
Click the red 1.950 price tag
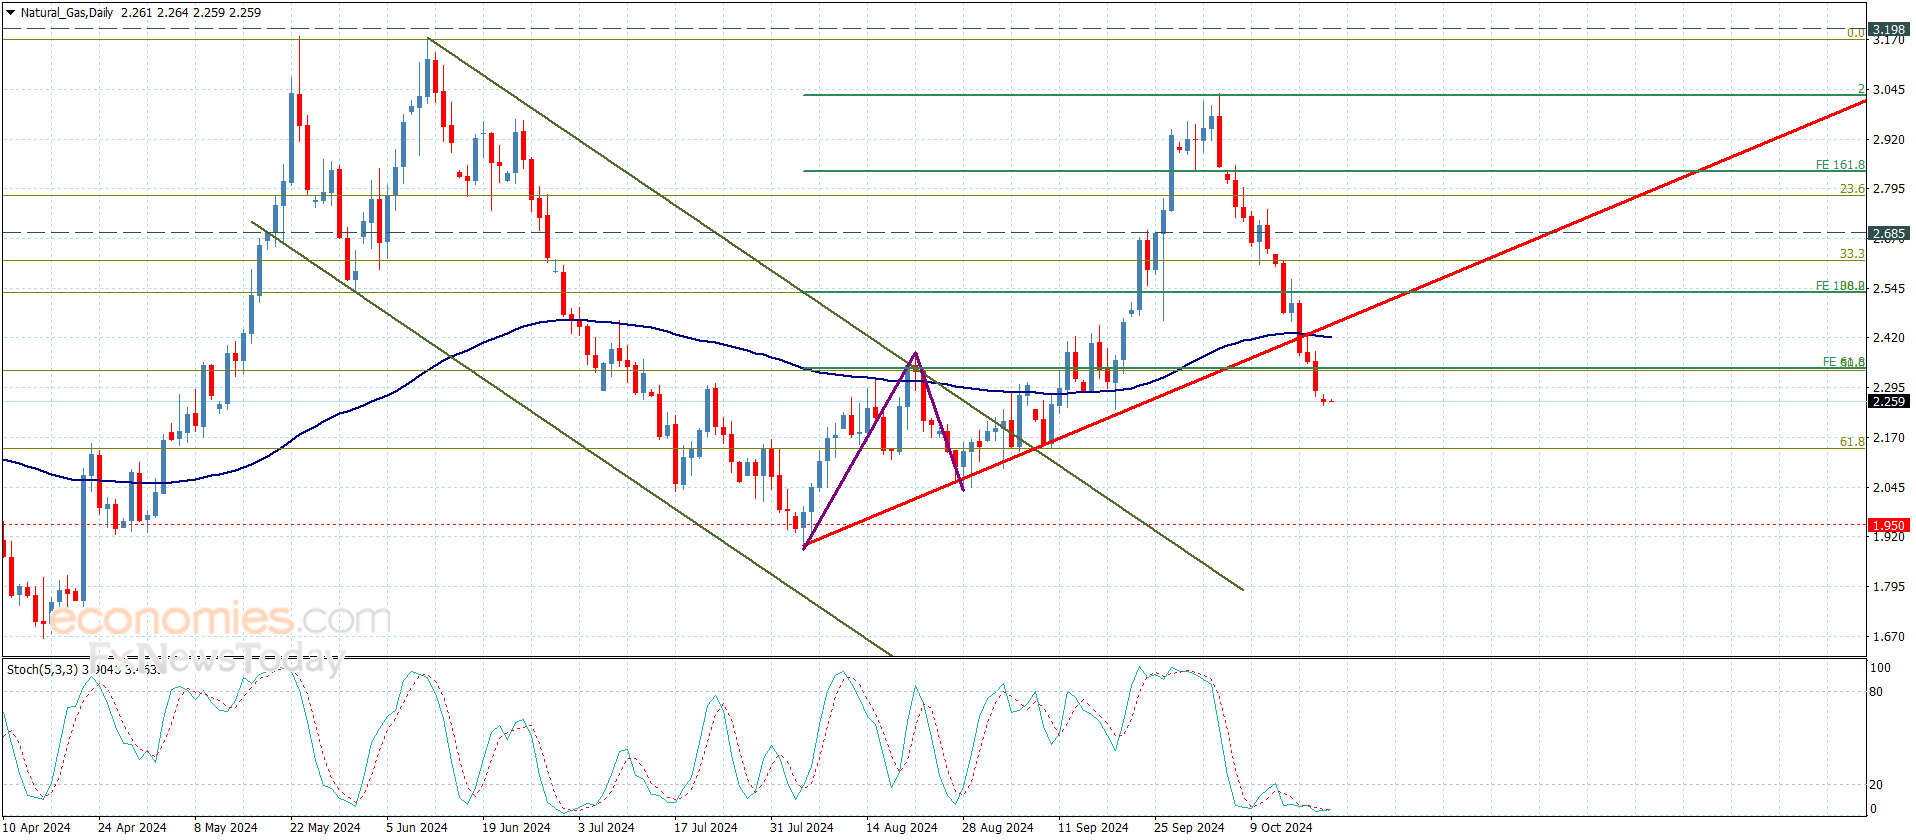tap(1889, 525)
